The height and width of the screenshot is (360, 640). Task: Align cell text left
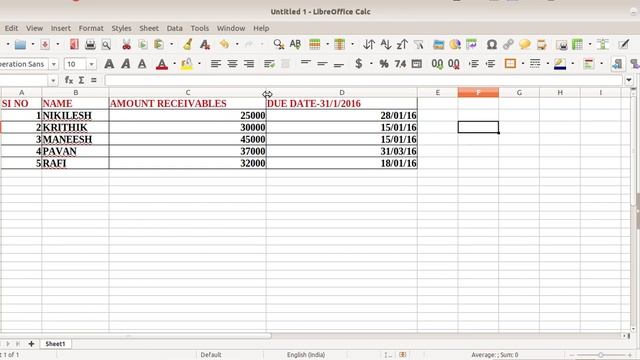(x=216, y=64)
